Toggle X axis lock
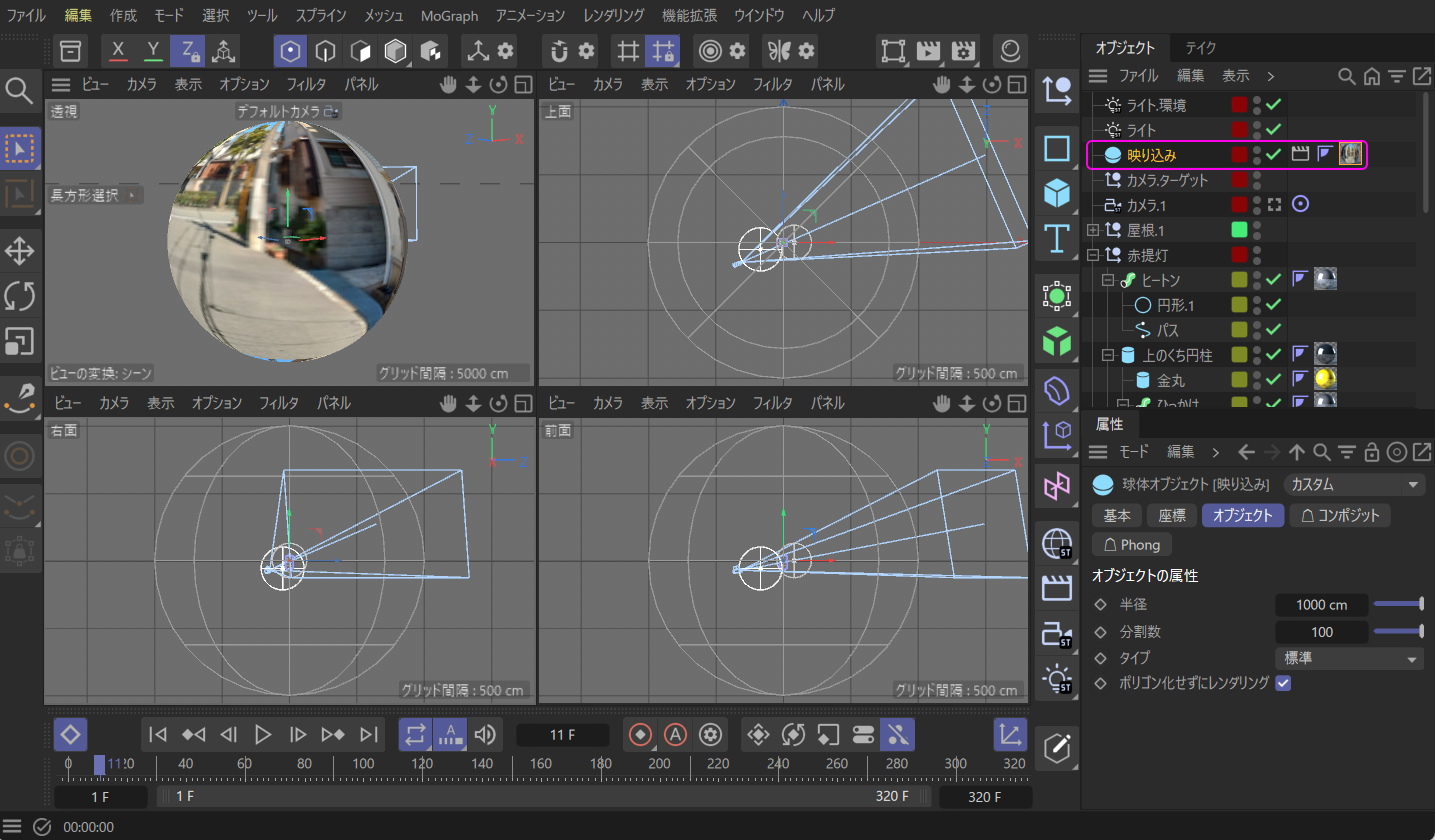 point(119,50)
